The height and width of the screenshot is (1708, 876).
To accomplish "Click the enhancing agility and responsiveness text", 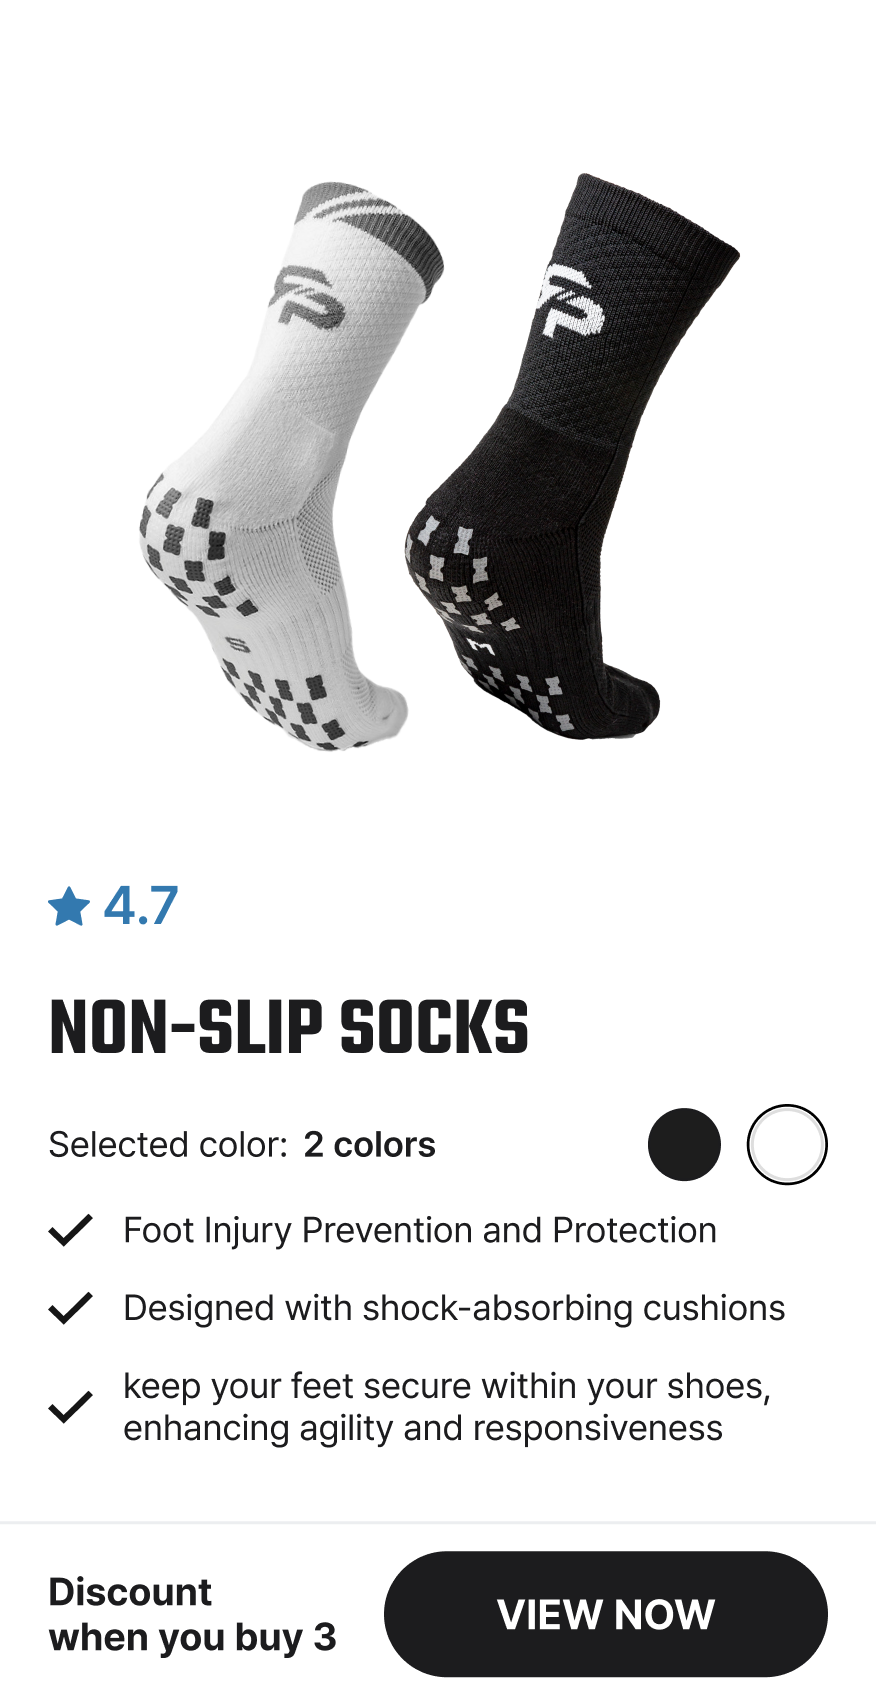I will (x=423, y=1428).
